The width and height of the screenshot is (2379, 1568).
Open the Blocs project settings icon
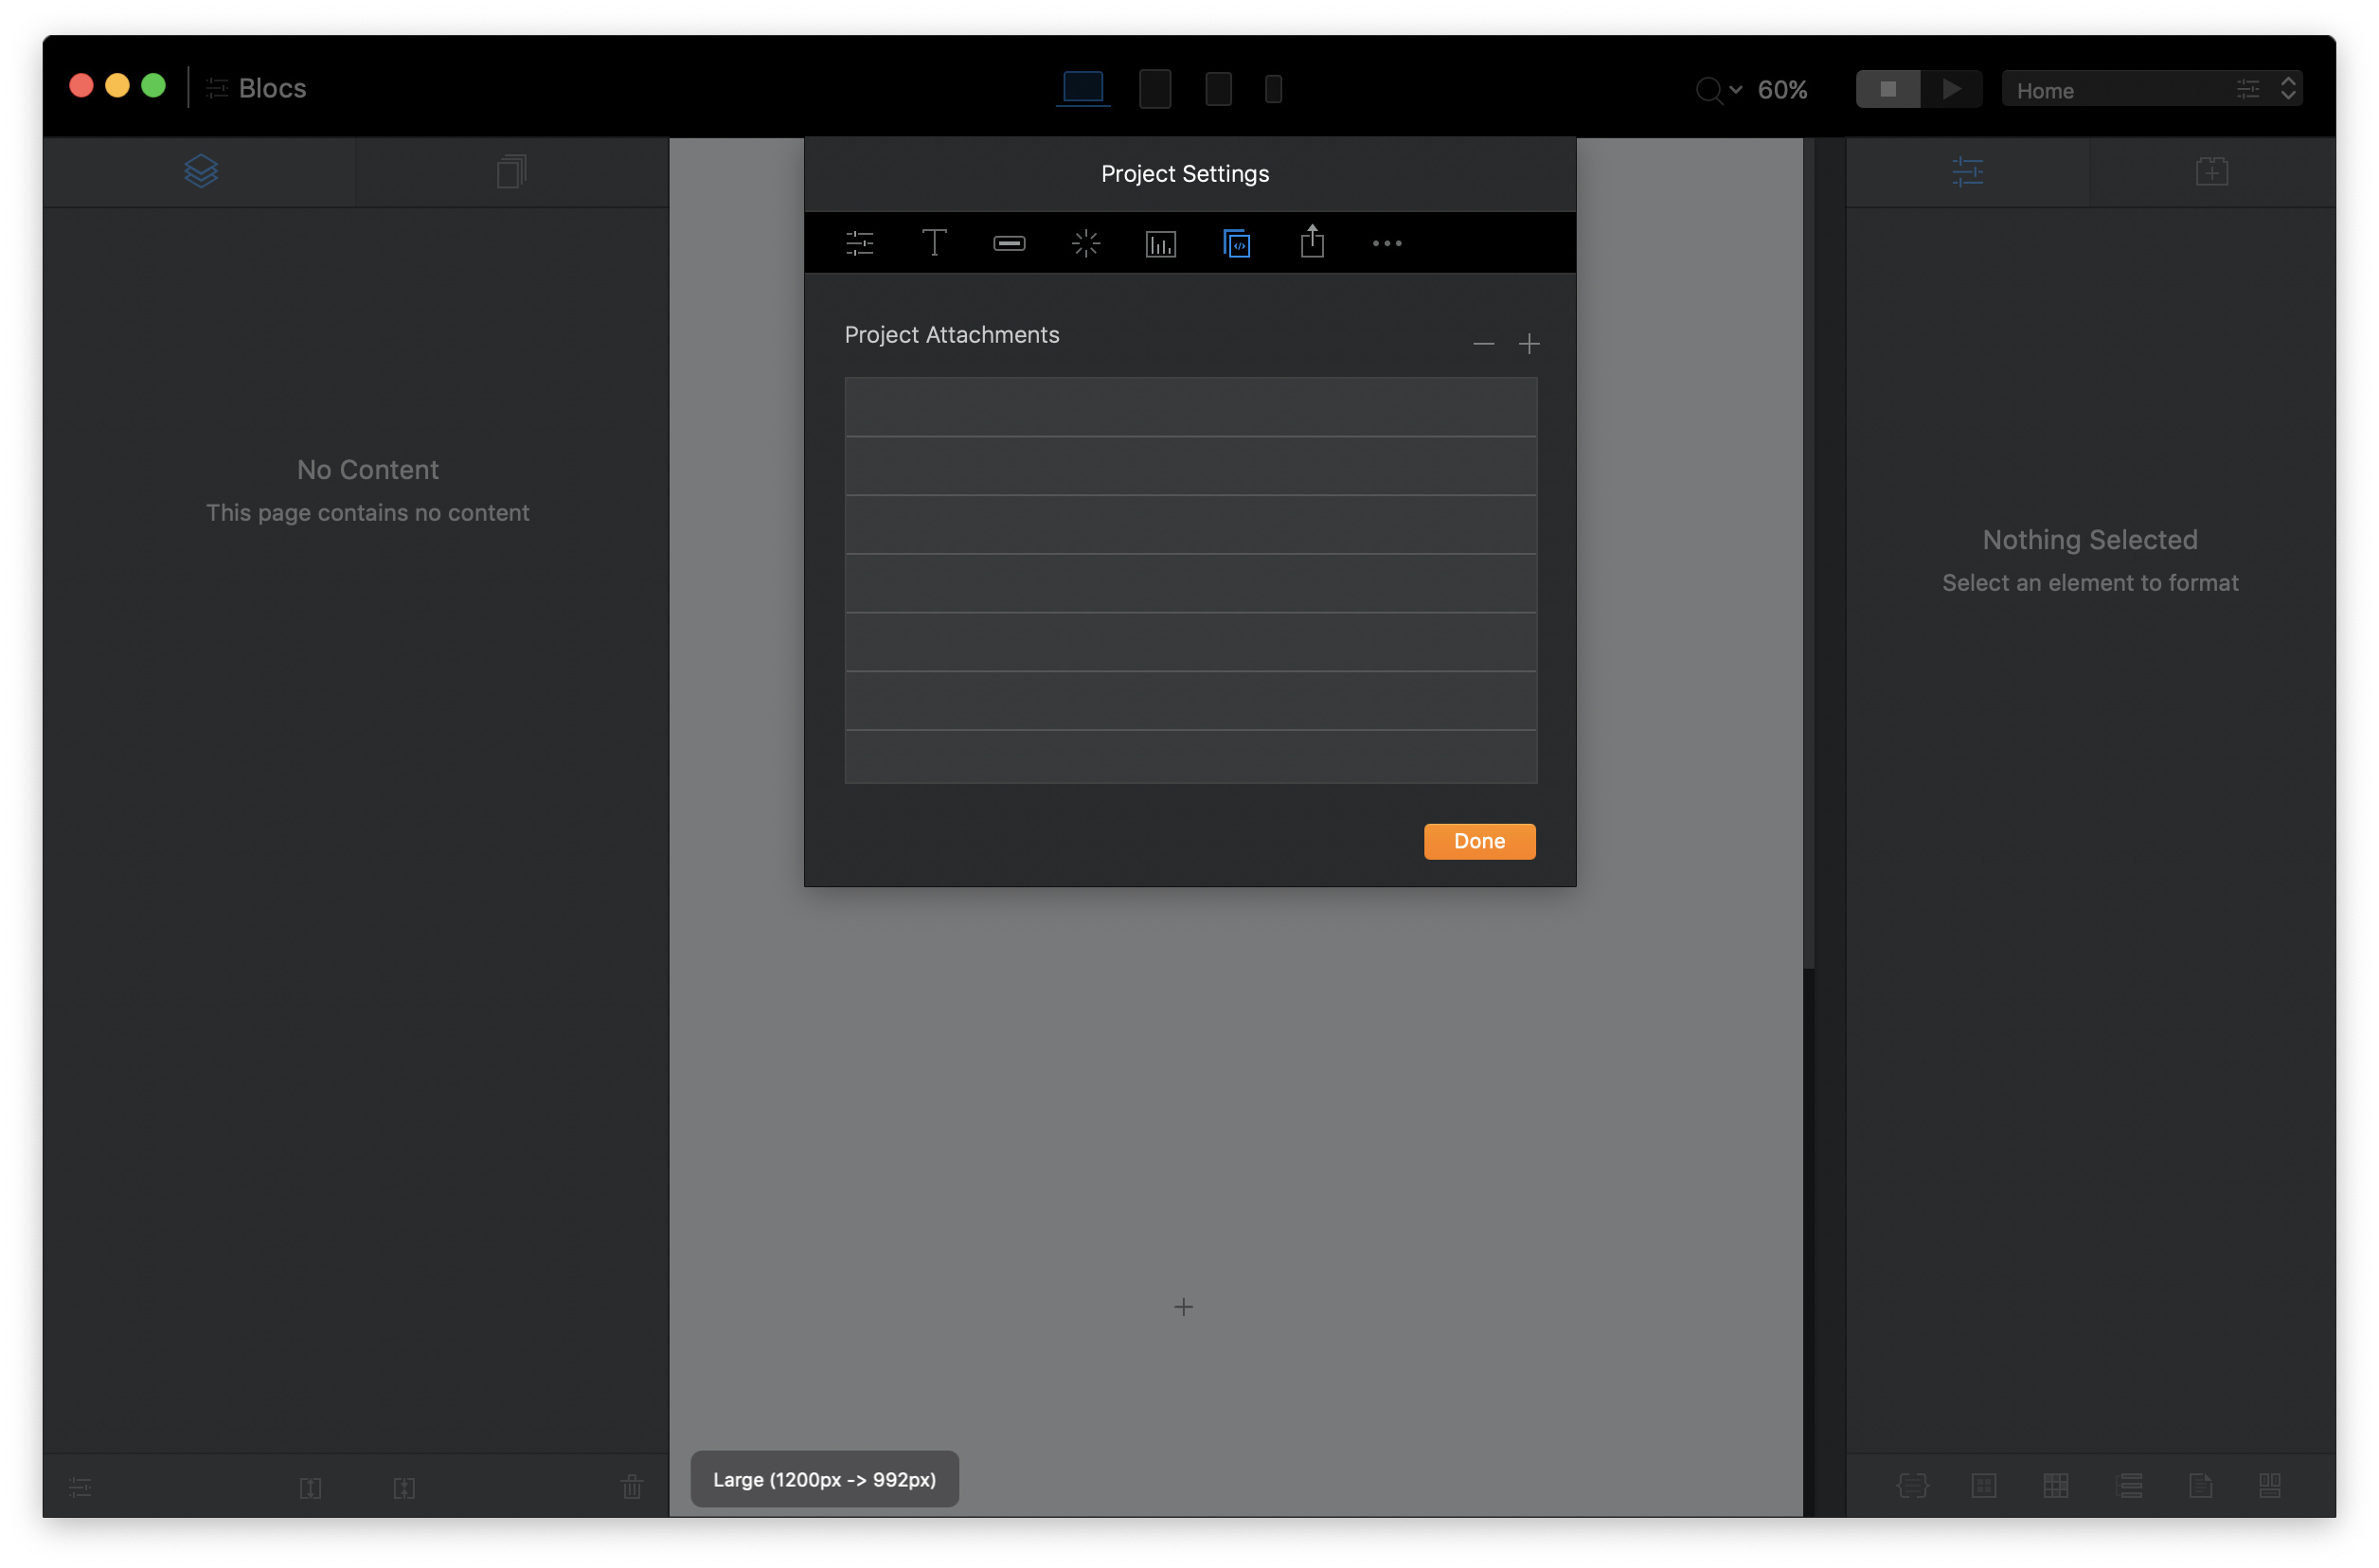point(217,89)
